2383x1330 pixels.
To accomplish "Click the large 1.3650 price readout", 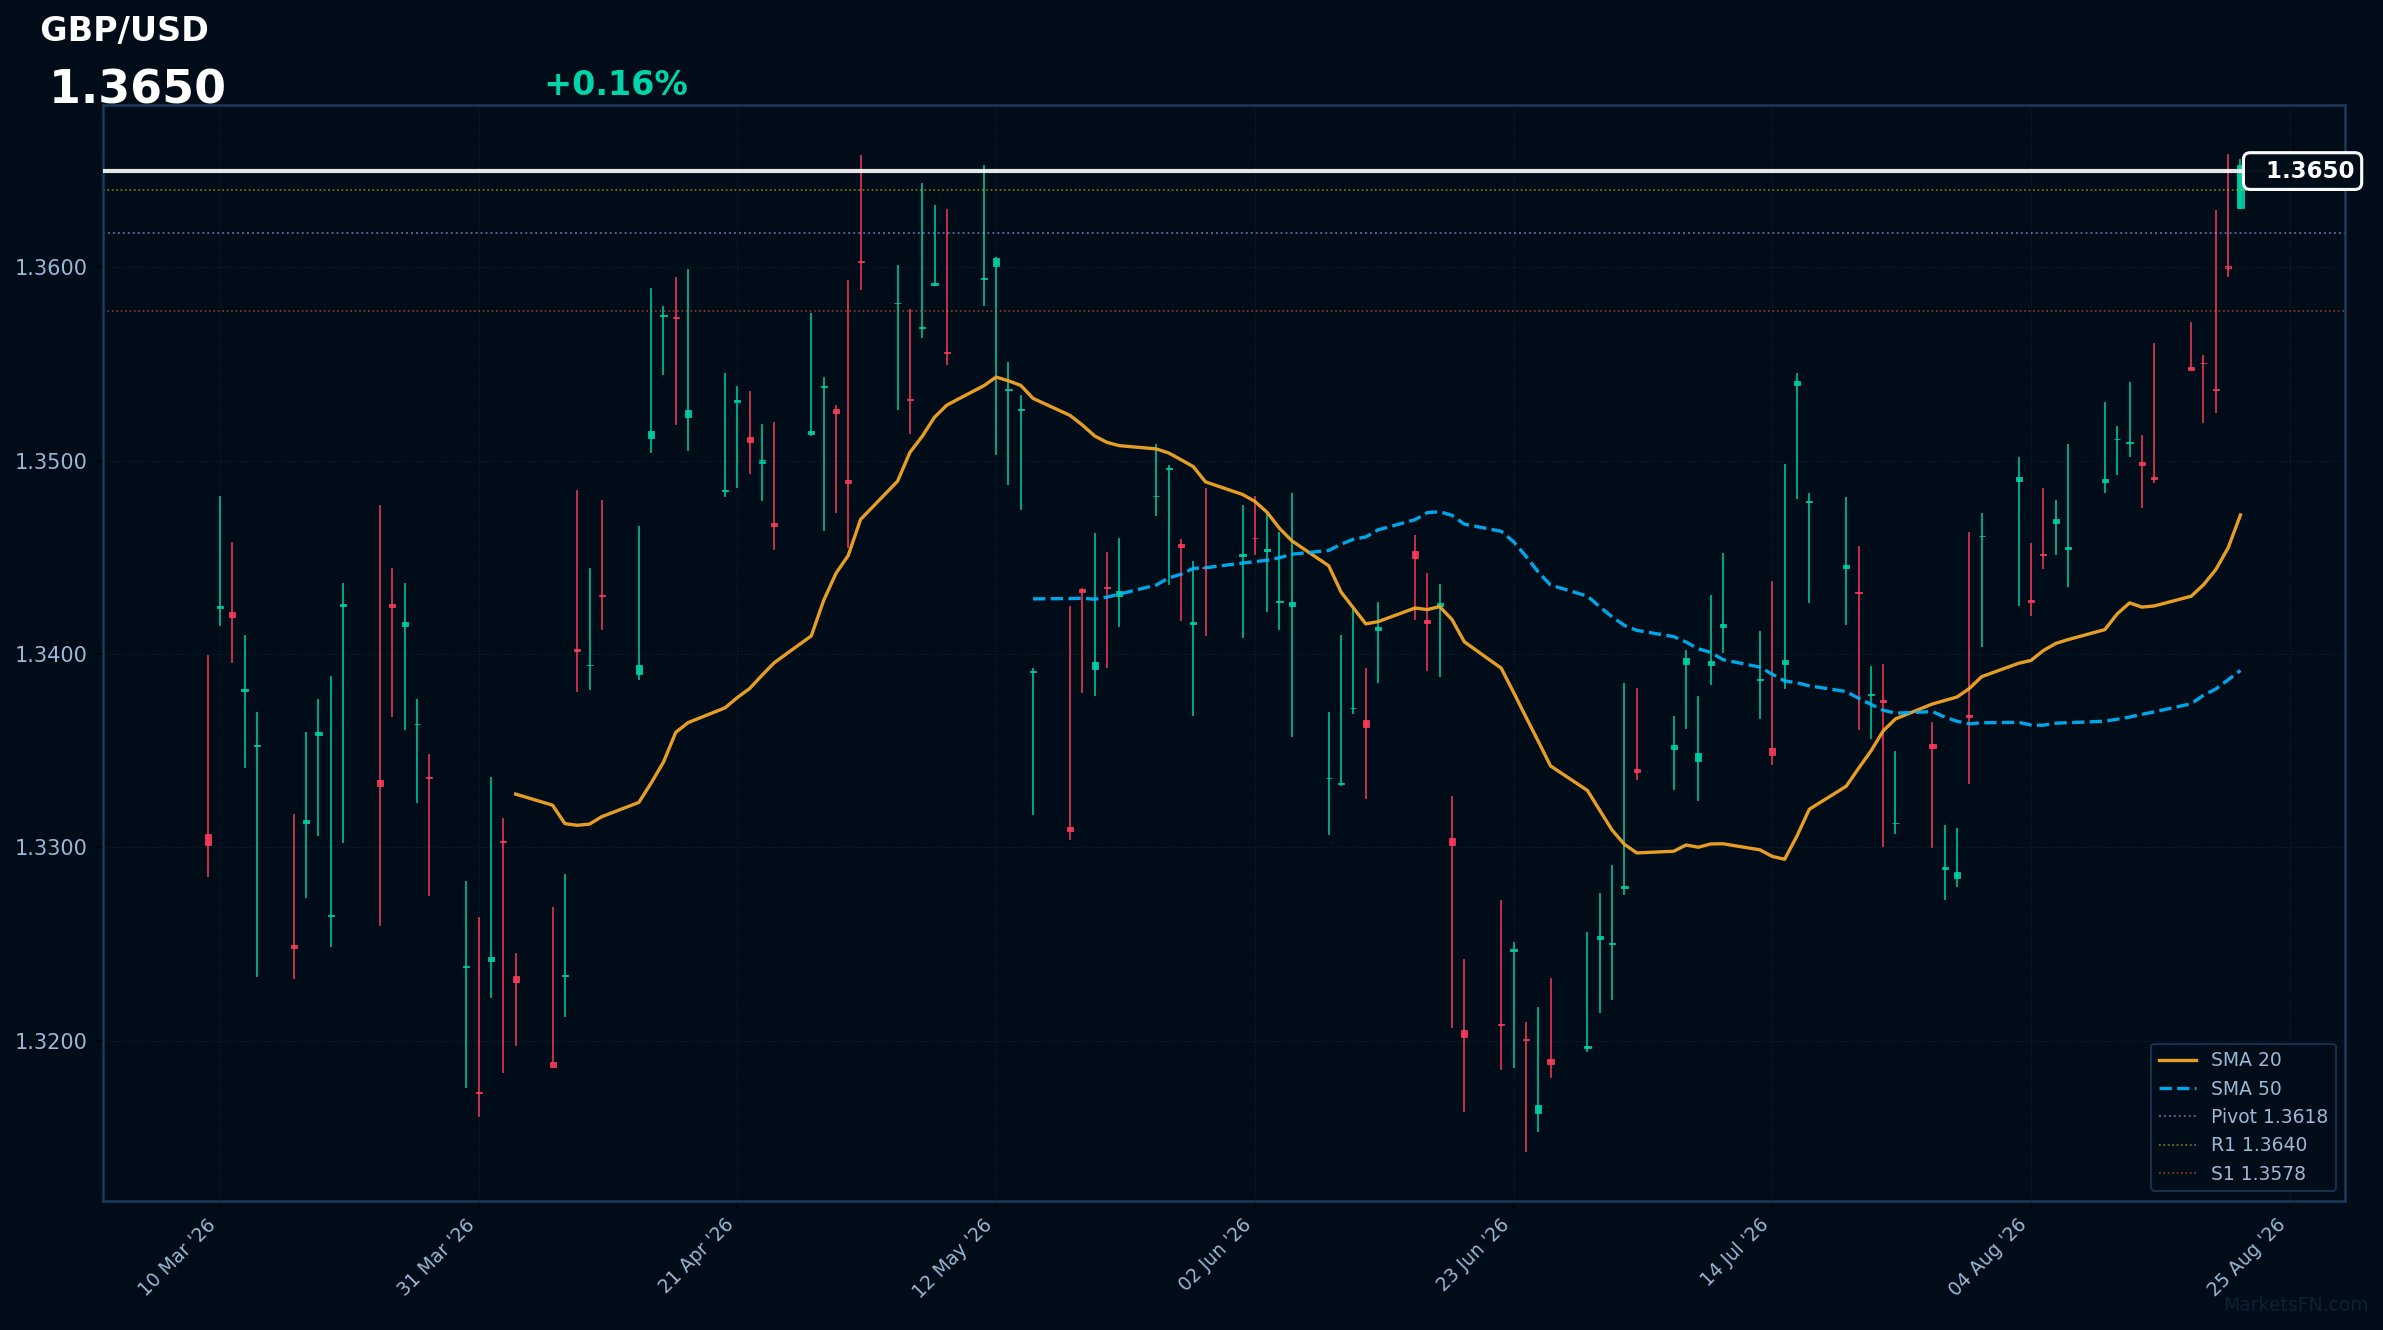I will click(138, 88).
